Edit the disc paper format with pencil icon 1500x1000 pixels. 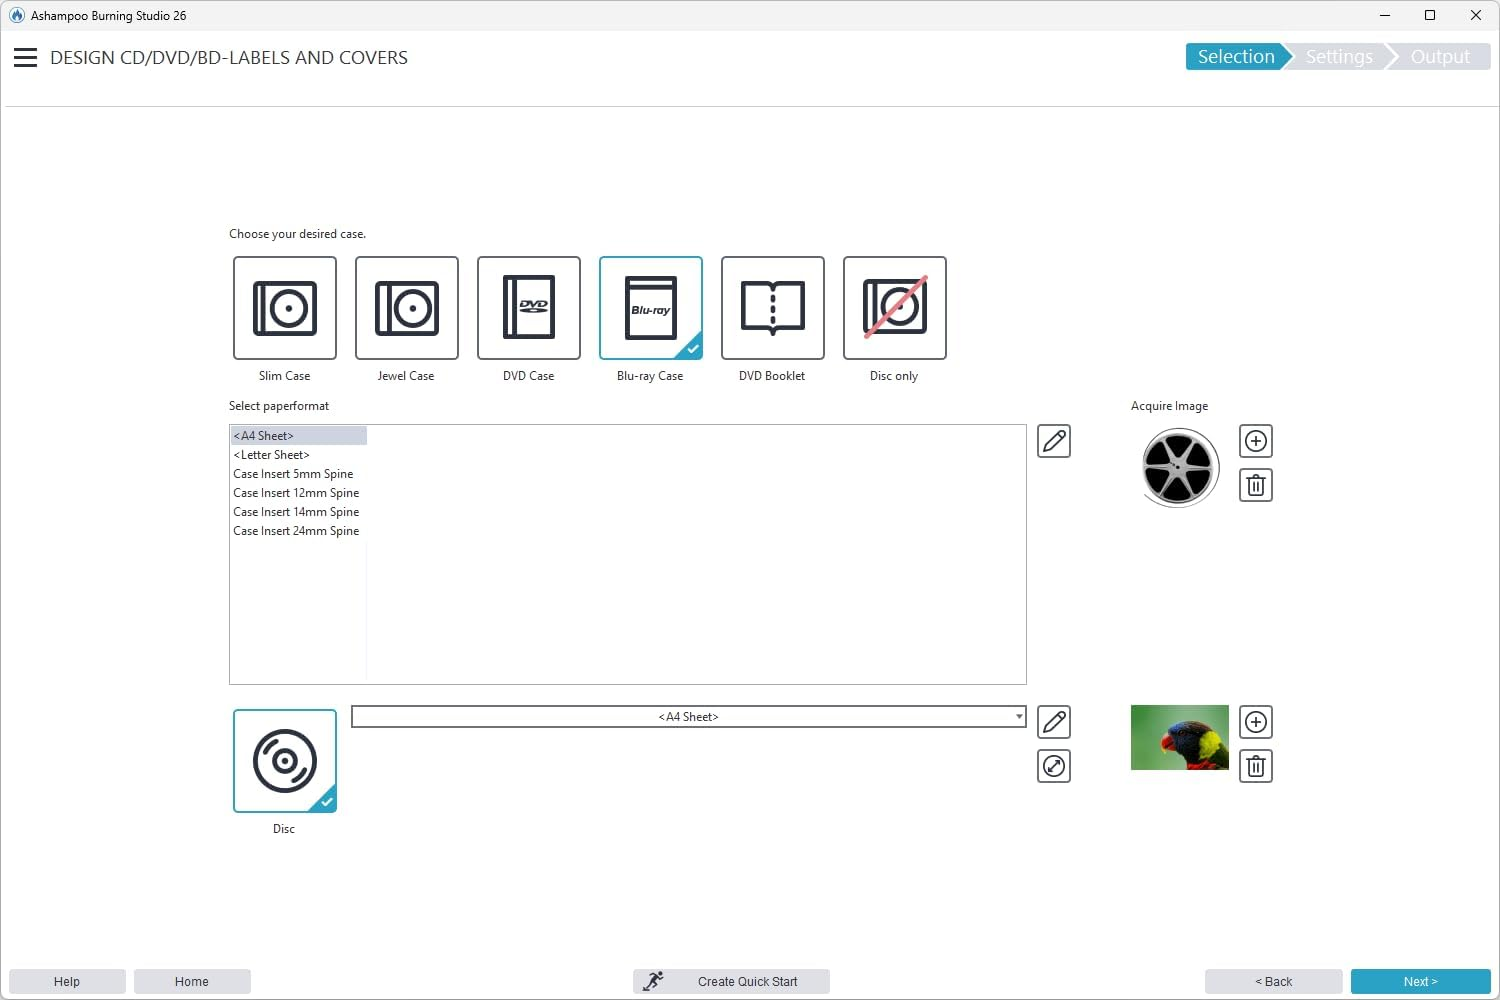(1053, 721)
